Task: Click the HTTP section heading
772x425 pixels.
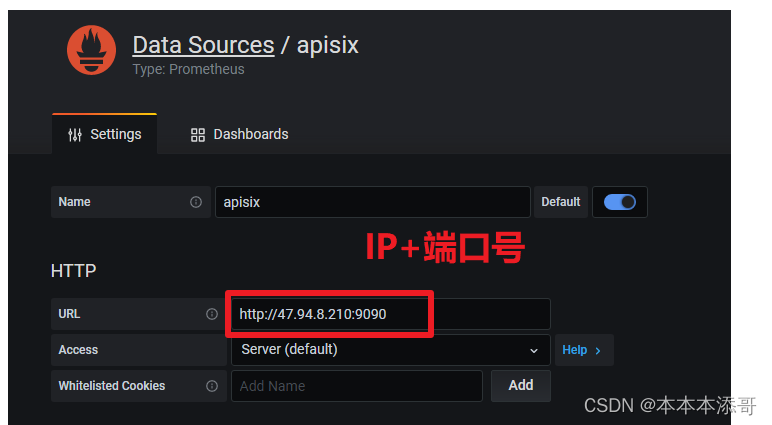Action: [x=73, y=271]
